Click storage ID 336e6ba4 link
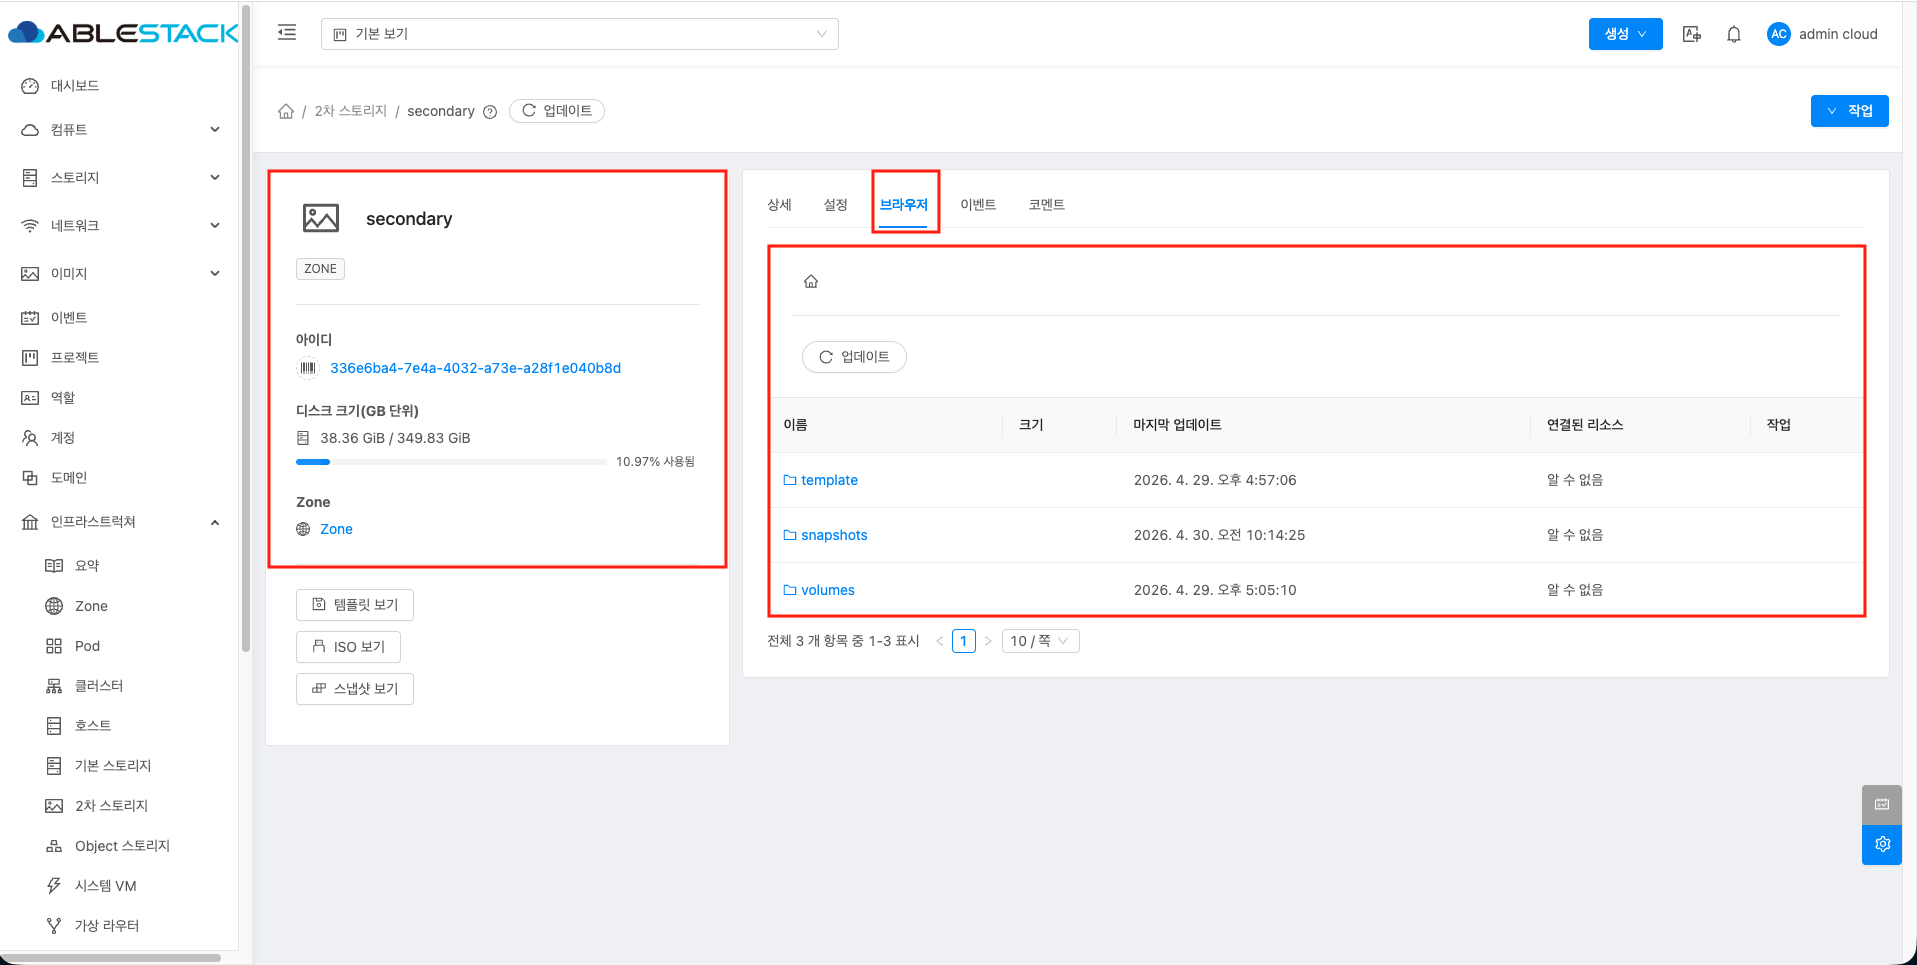This screenshot has height=965, width=1917. (475, 368)
